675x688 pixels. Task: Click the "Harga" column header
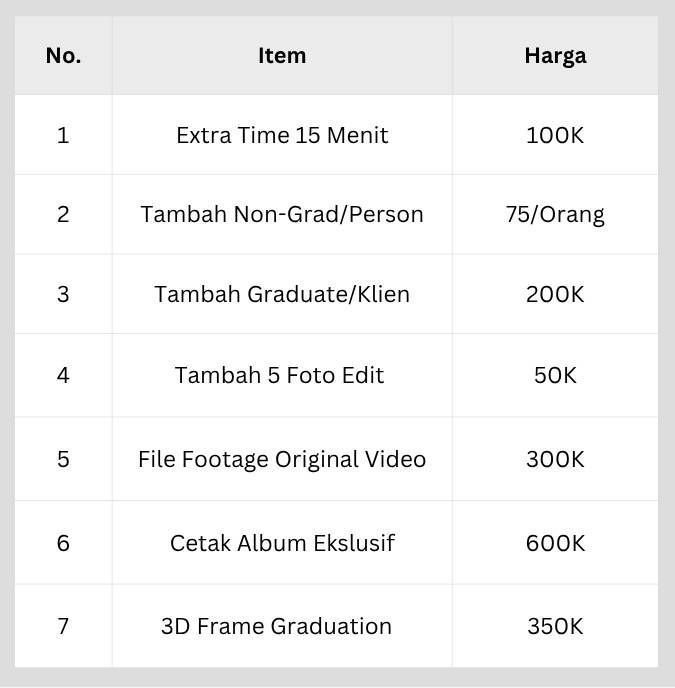pyautogui.click(x=555, y=56)
